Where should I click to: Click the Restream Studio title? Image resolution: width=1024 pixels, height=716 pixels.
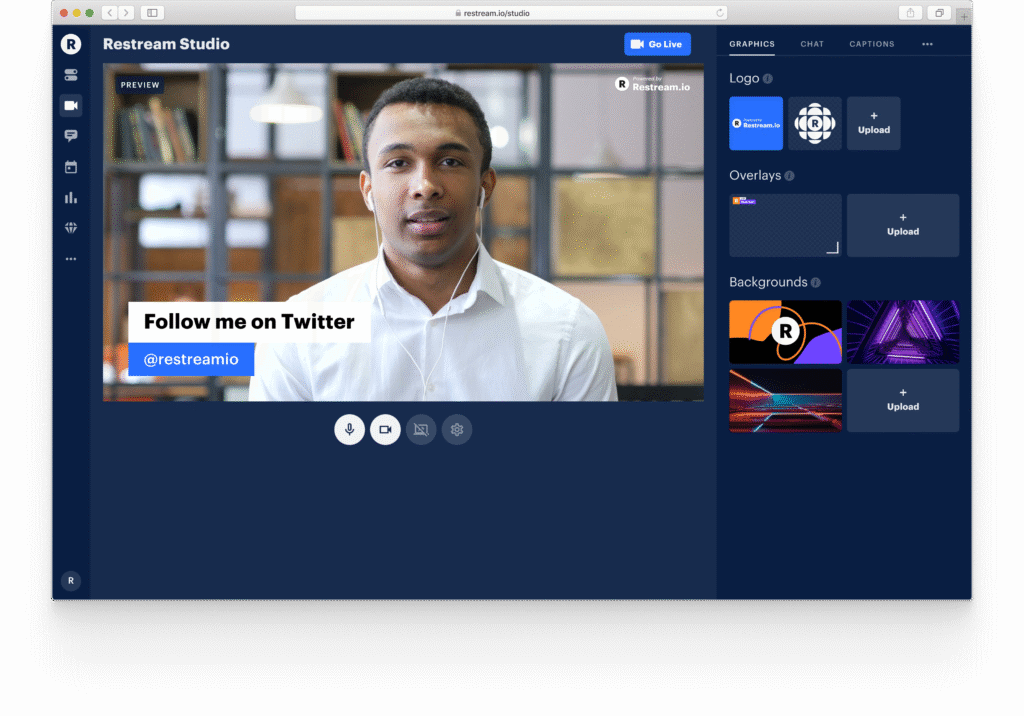166,44
